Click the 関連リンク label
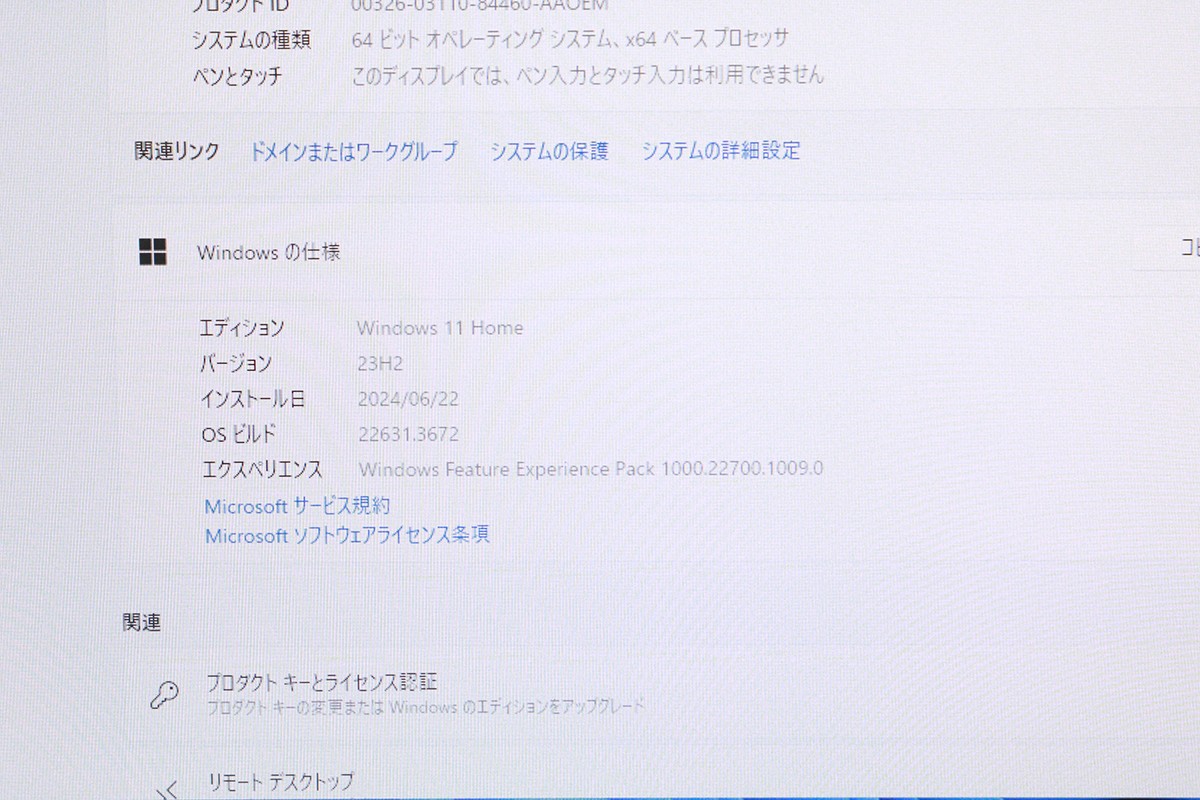Viewport: 1200px width, 800px height. [x=175, y=151]
